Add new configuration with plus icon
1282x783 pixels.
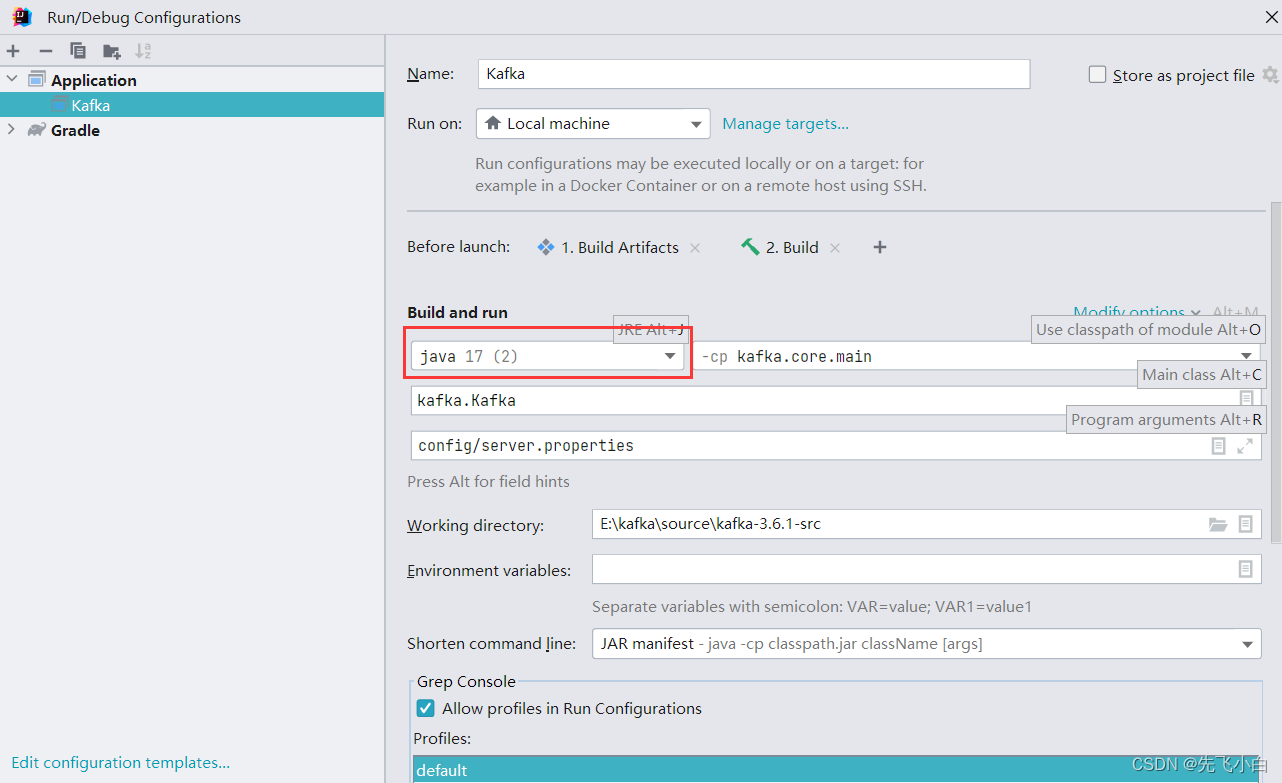click(x=13, y=51)
